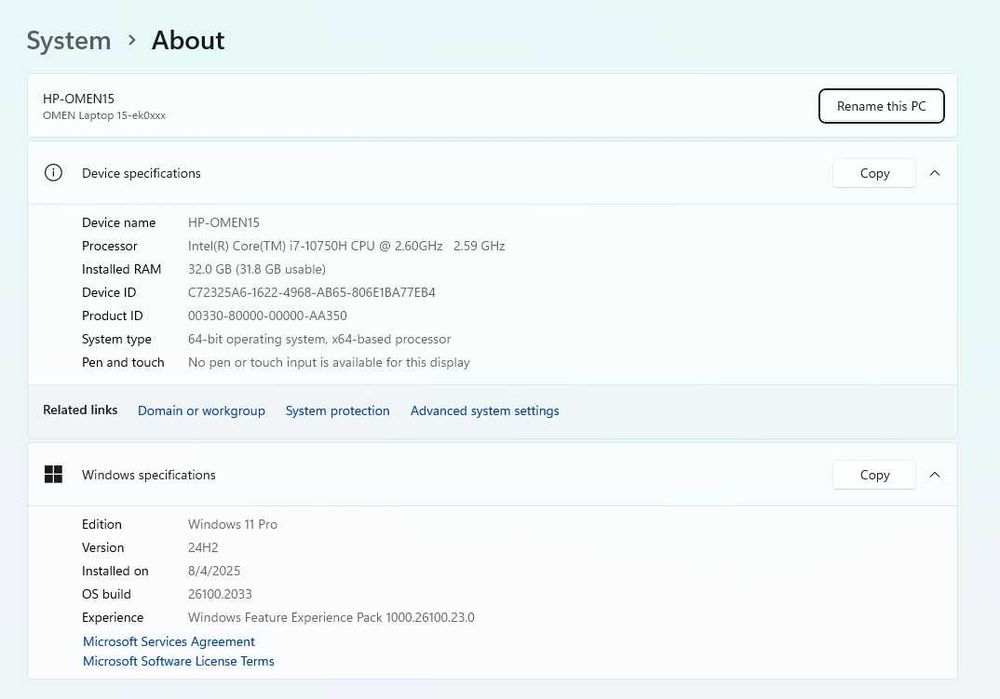
Task: Click the Related links label
Action: pos(80,410)
